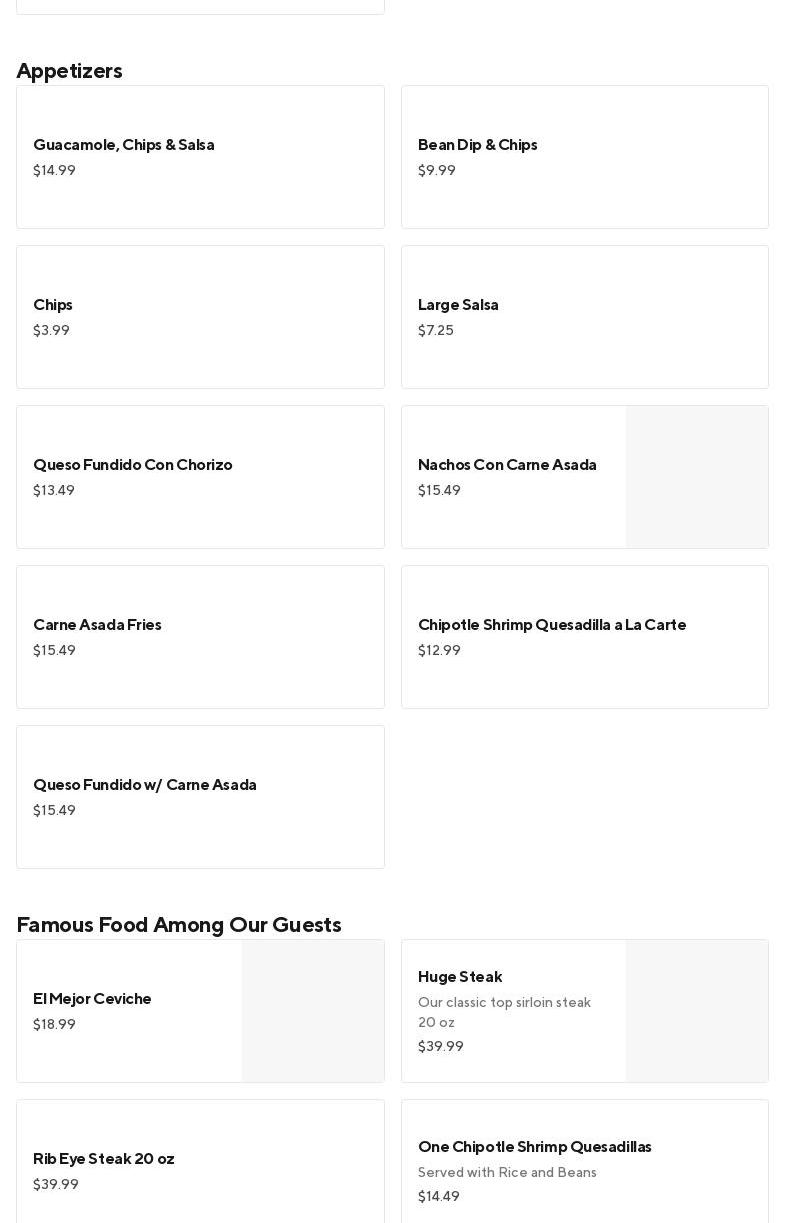Open the Rib Eye Steak 20 oz item
Image resolution: width=785 pixels, height=1223 pixels.
coord(200,1165)
